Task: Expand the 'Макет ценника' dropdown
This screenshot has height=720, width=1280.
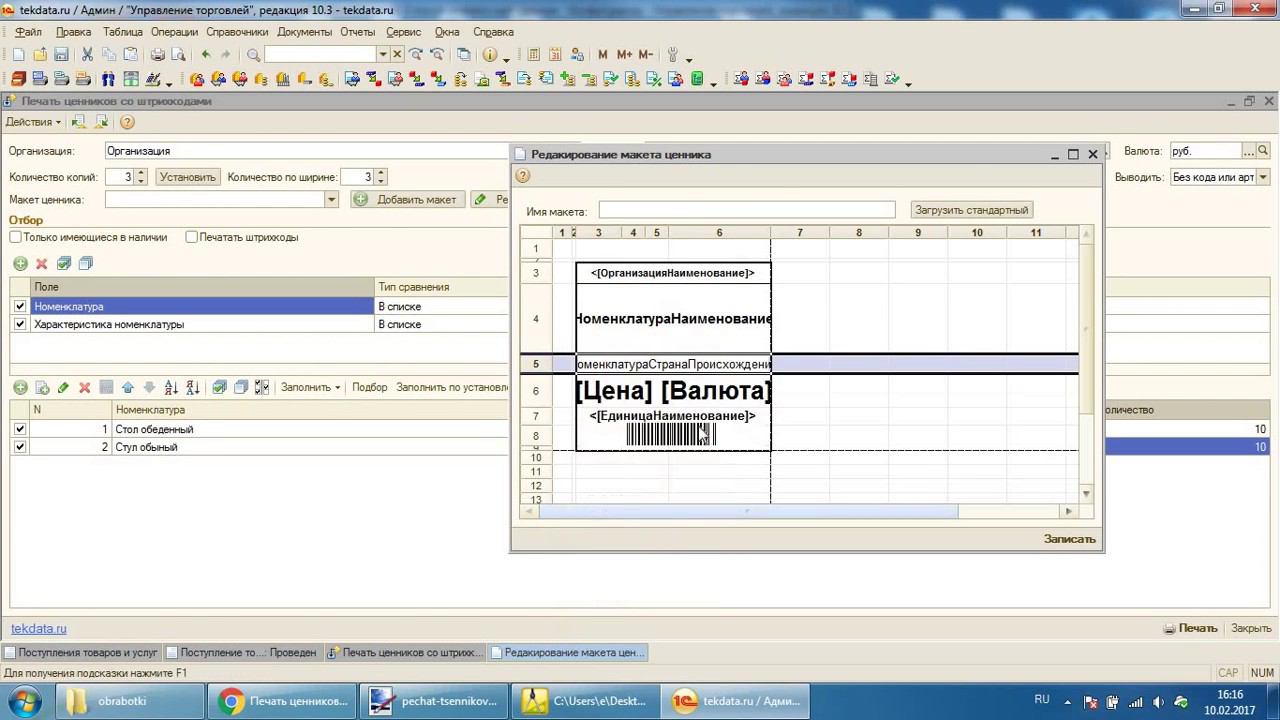Action: point(331,200)
